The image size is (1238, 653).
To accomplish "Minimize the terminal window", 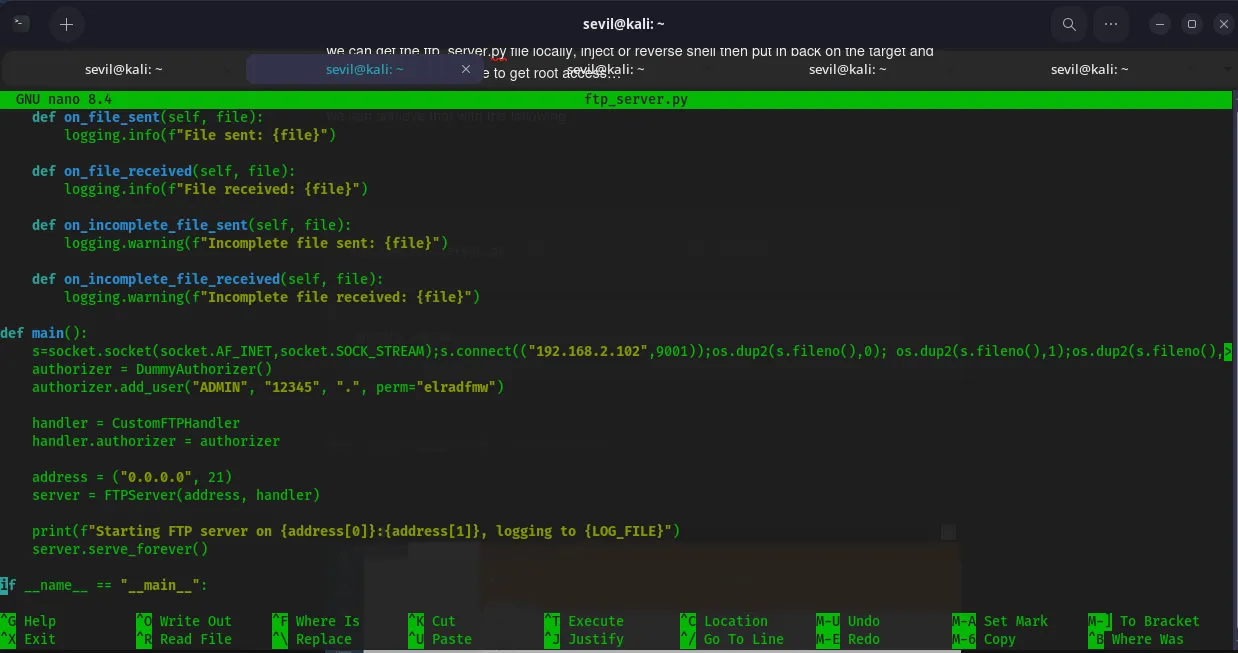I will click(1159, 24).
